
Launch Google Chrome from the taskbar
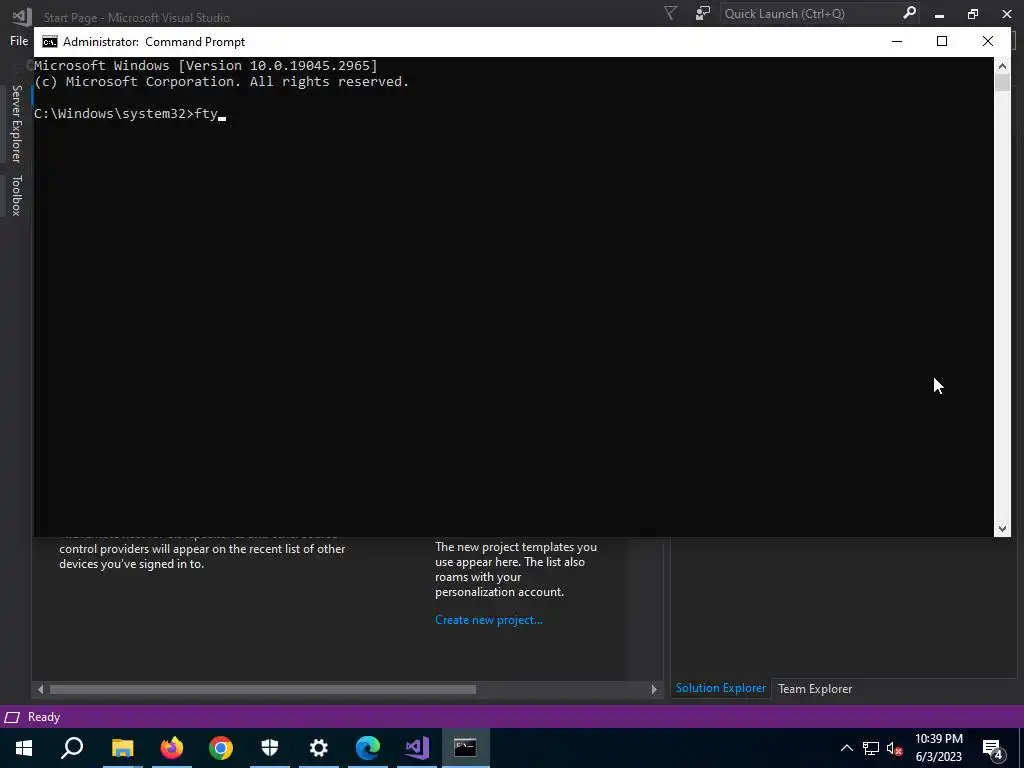click(221, 748)
